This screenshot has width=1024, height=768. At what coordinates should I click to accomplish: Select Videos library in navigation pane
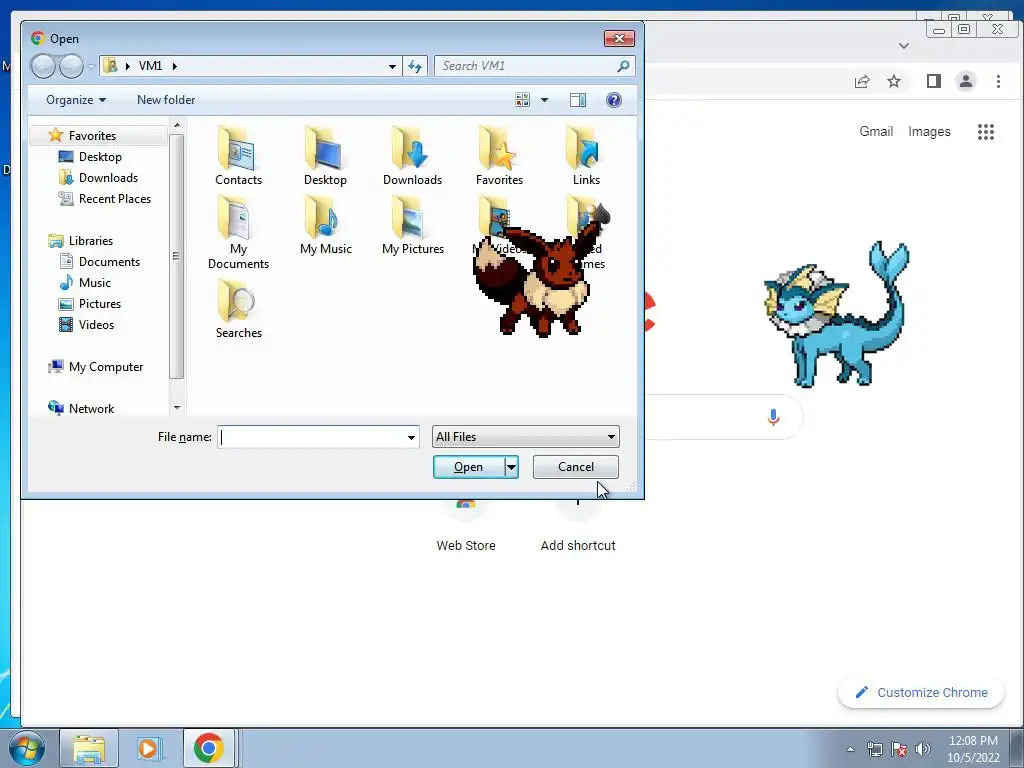click(x=86, y=324)
